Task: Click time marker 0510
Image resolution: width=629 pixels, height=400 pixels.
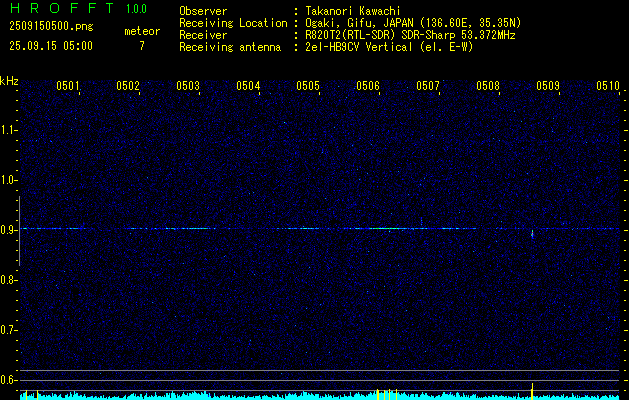Action: (608, 86)
